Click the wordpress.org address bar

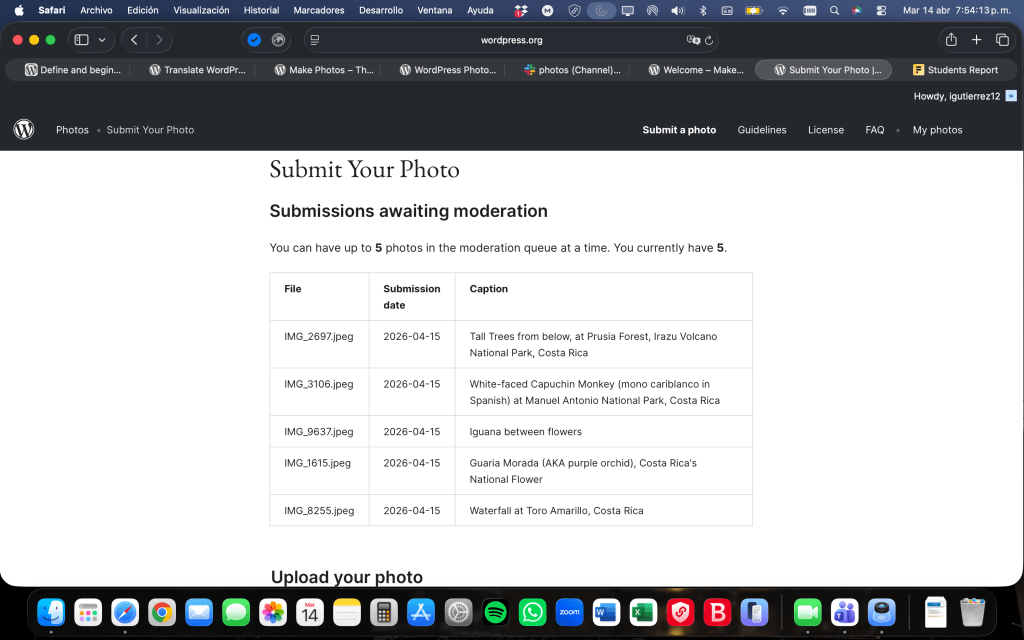[x=511, y=40]
